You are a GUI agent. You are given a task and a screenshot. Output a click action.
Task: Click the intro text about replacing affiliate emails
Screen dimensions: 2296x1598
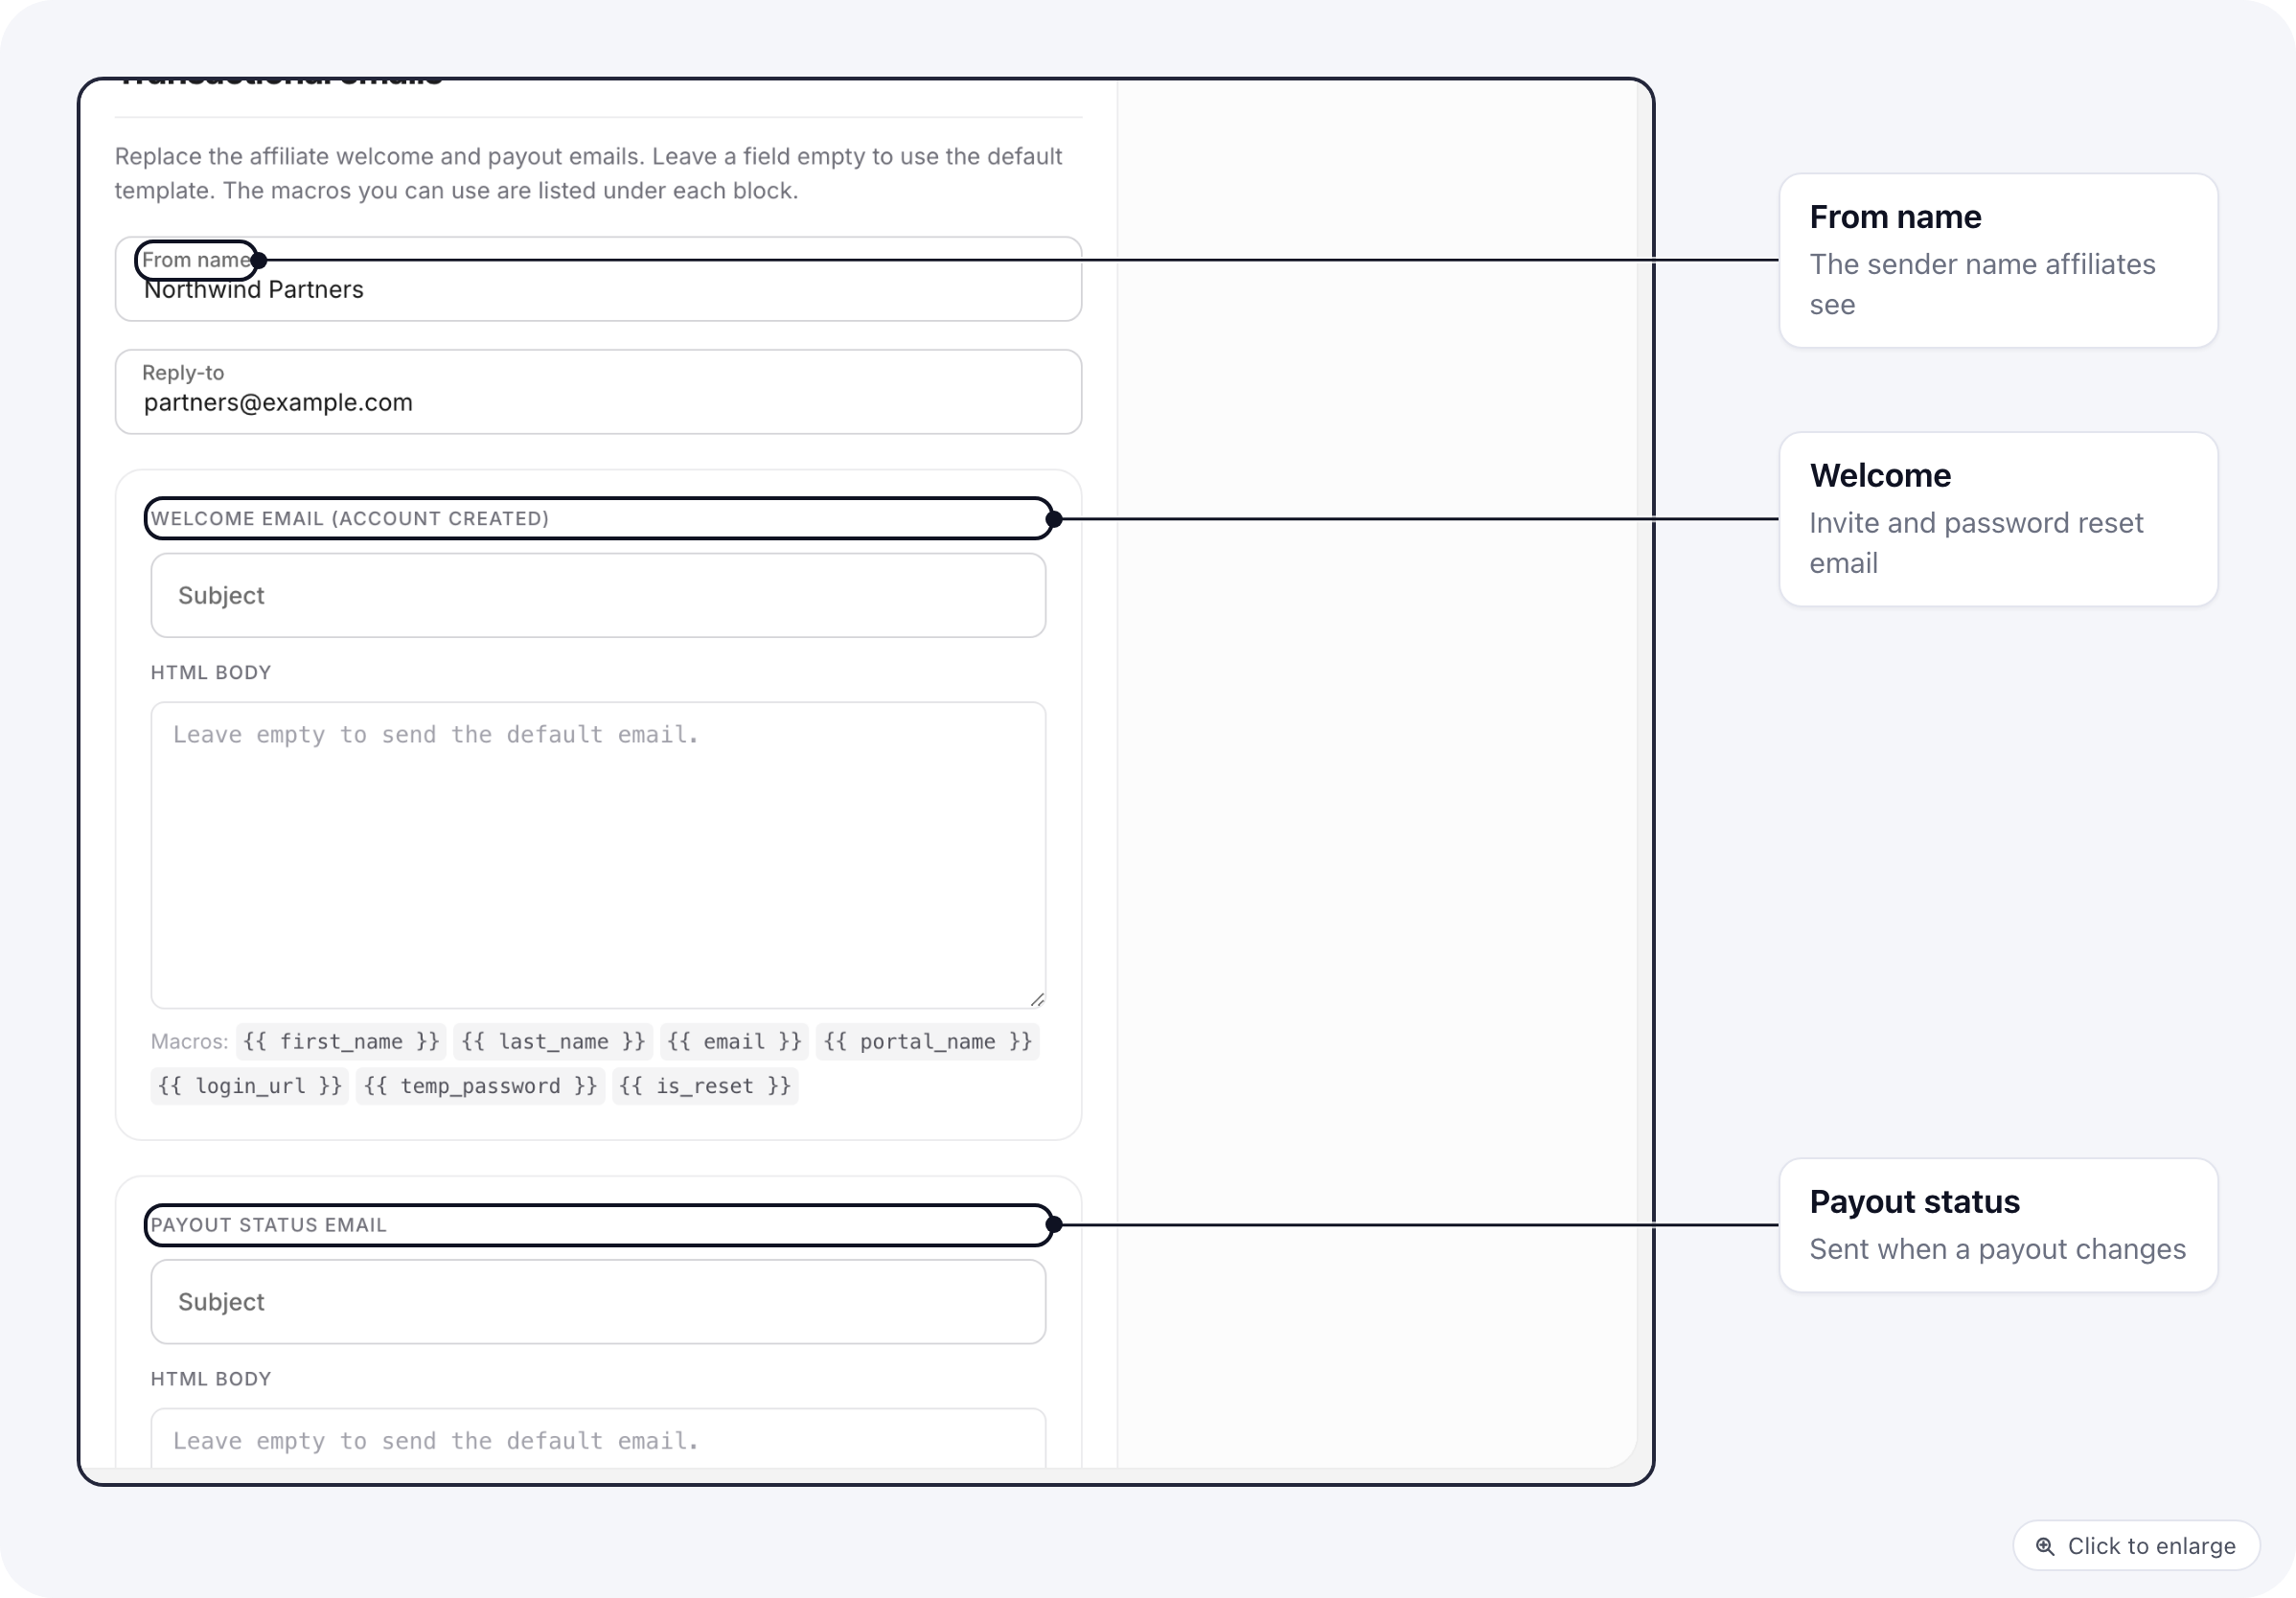coord(588,173)
